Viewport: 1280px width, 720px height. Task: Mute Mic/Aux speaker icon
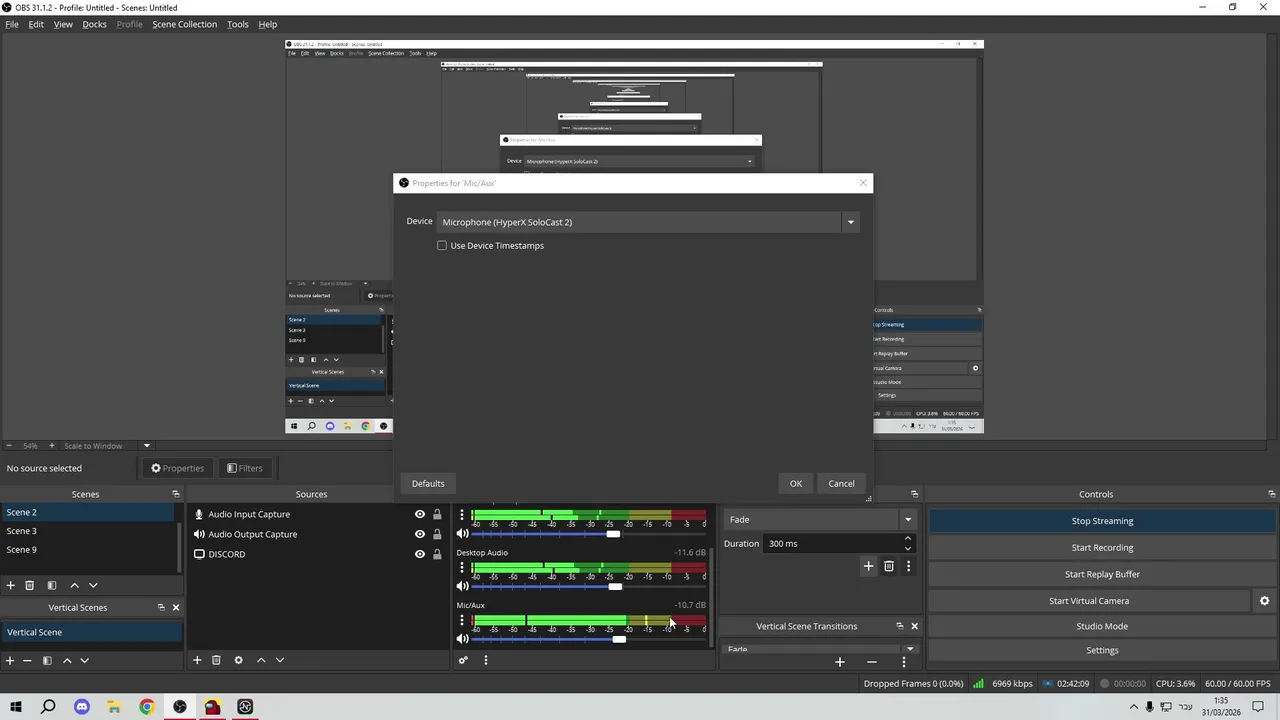point(463,639)
